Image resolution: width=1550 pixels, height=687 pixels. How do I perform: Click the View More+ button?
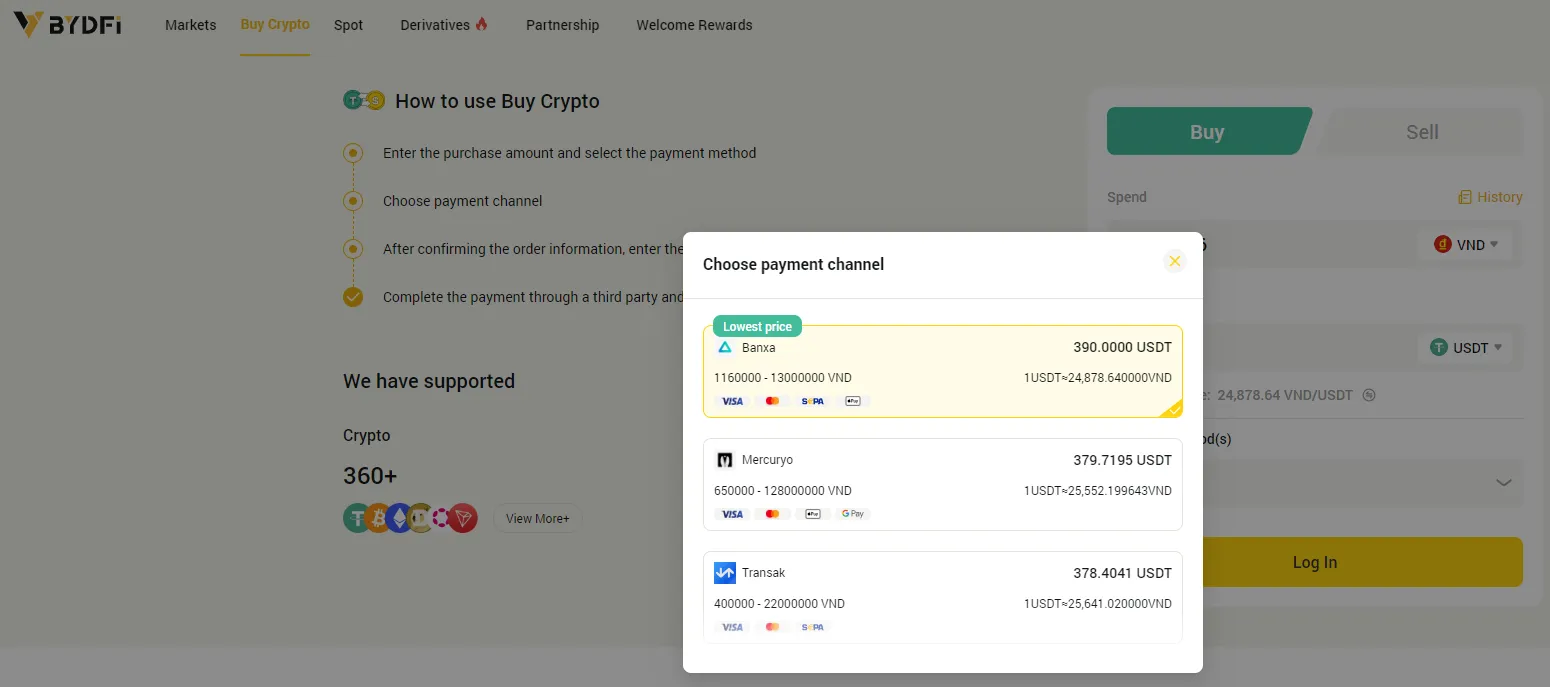[x=538, y=518]
